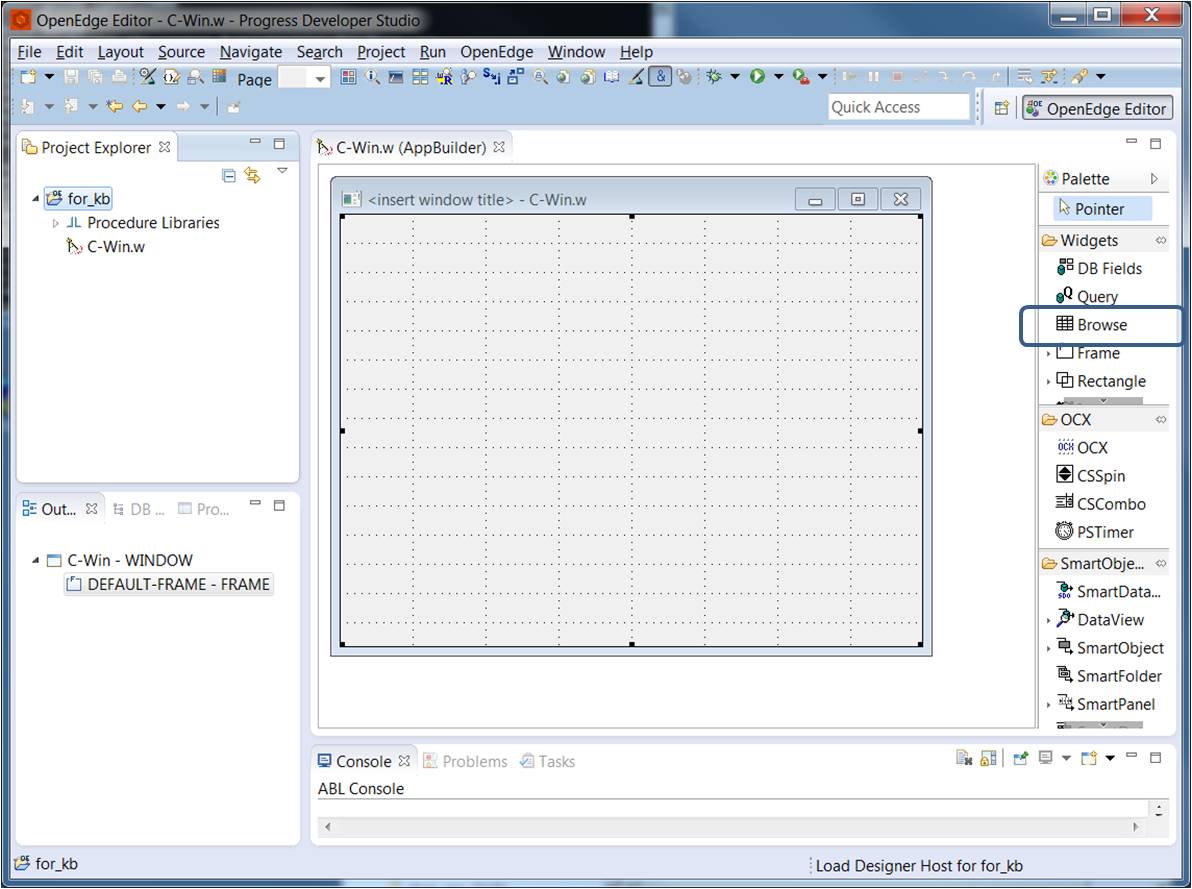
Task: Run the application with the green Run icon
Action: 757,76
